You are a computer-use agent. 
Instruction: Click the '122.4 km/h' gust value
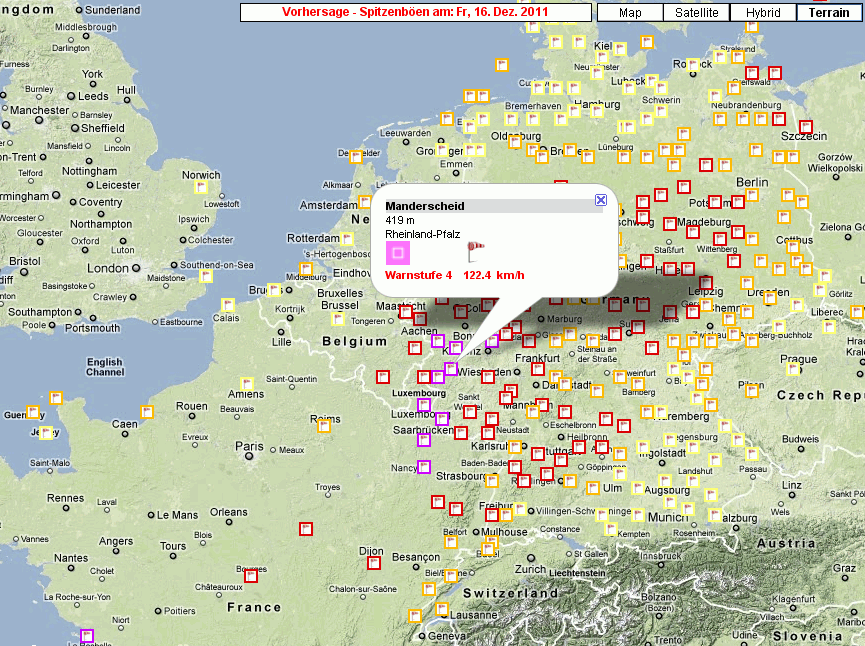tap(494, 275)
